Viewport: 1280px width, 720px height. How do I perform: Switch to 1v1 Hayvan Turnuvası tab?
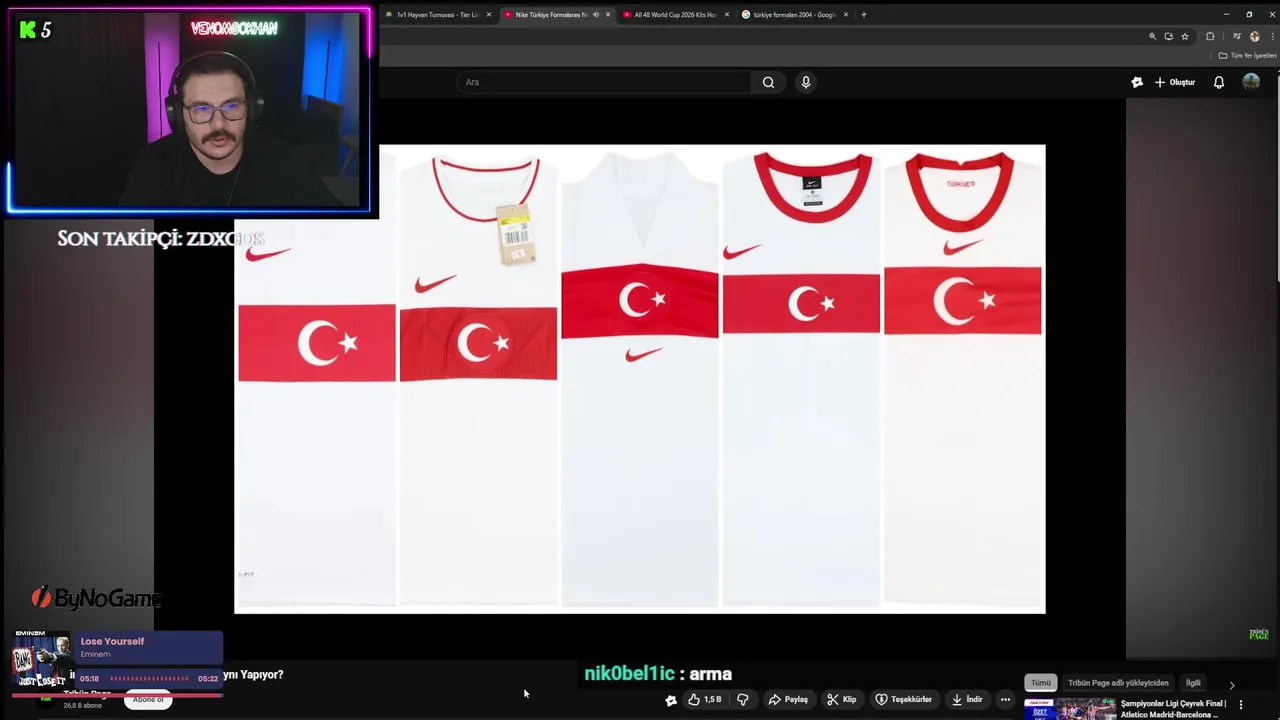(437, 14)
